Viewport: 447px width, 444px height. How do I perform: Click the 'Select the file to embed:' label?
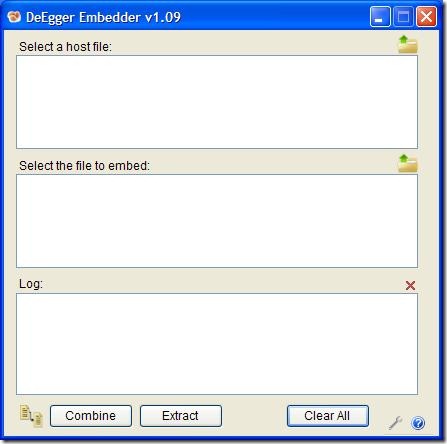[x=85, y=165]
